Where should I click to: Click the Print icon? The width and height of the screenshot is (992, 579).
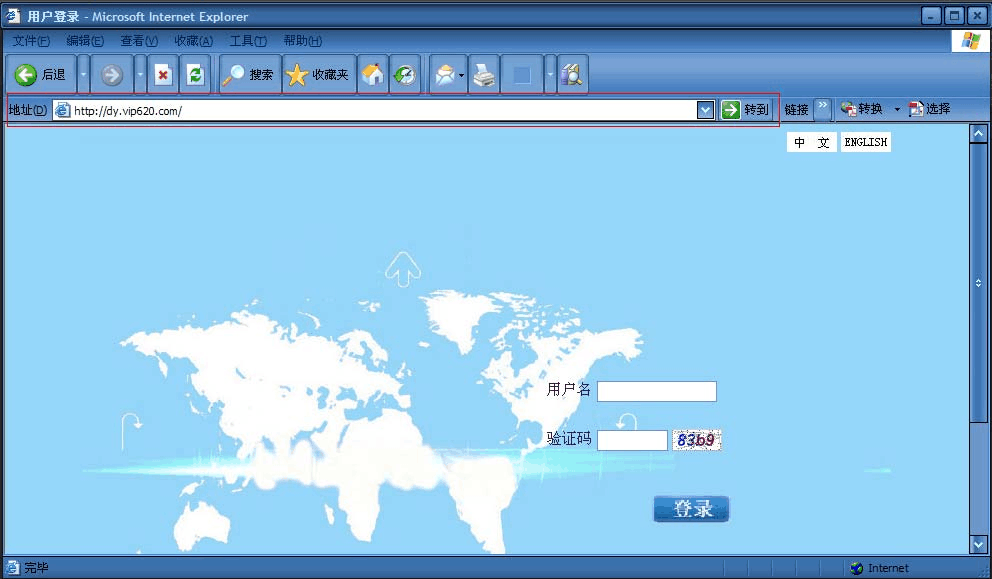pos(484,75)
